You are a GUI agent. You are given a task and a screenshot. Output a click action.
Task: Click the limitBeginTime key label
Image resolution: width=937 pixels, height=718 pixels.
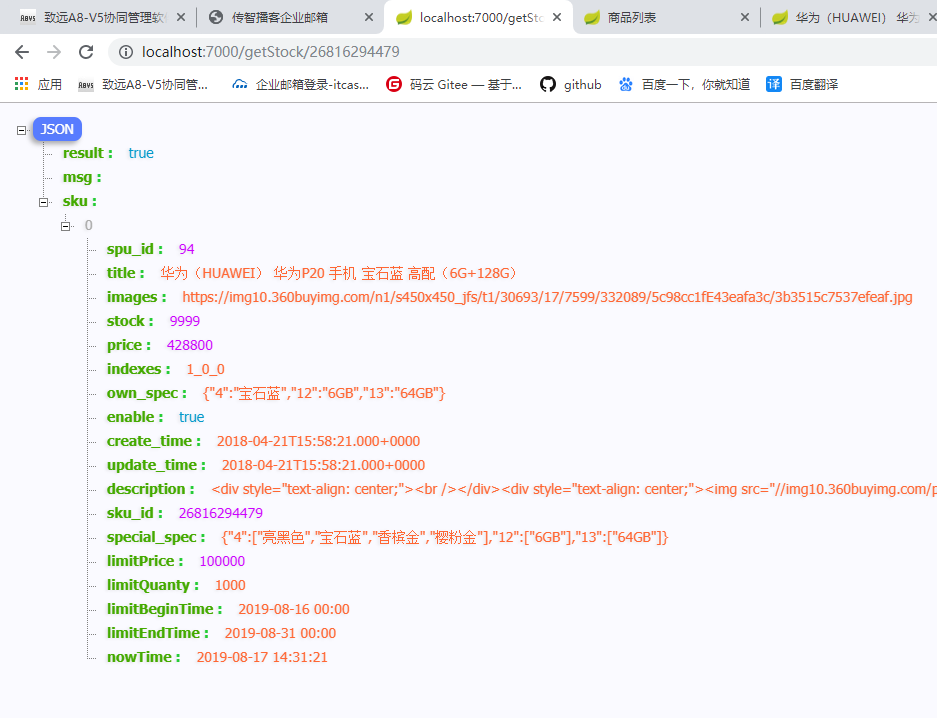pyautogui.click(x=164, y=609)
